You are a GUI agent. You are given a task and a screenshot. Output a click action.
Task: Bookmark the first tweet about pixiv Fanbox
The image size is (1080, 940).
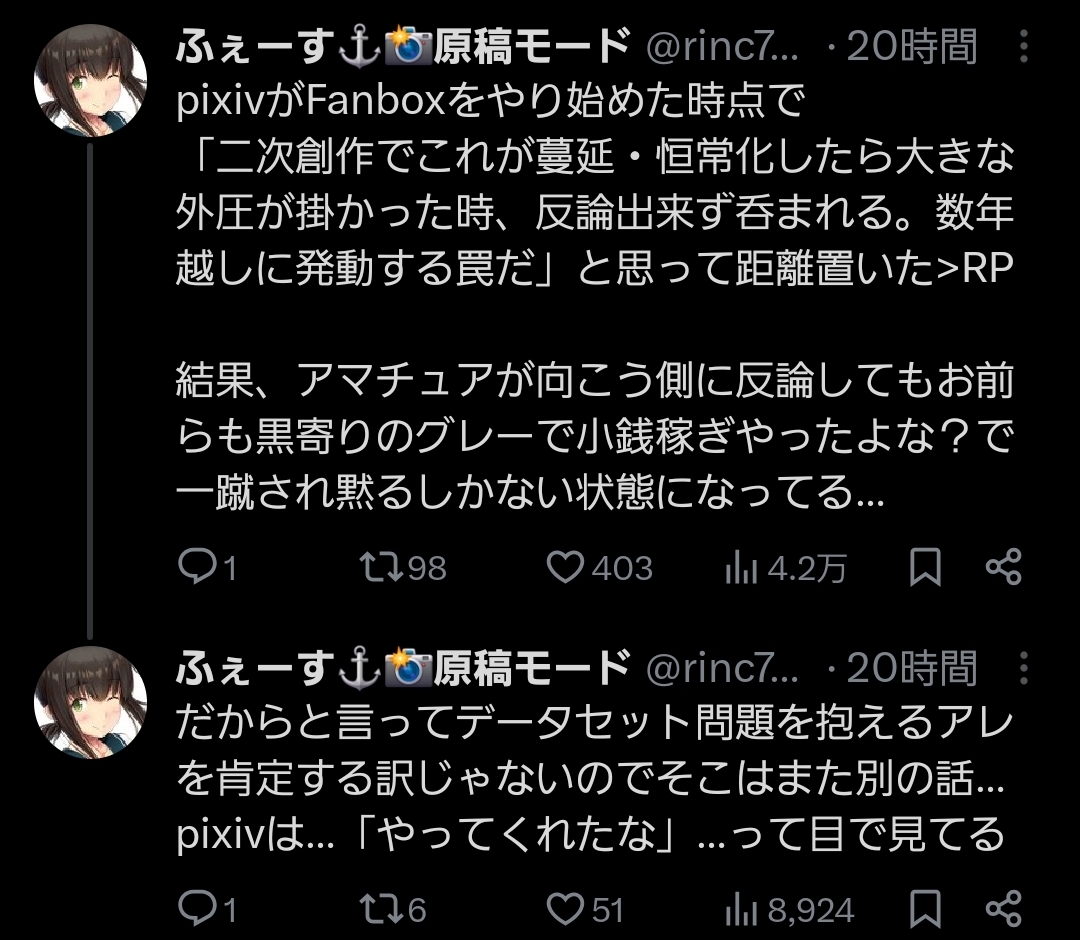point(925,568)
